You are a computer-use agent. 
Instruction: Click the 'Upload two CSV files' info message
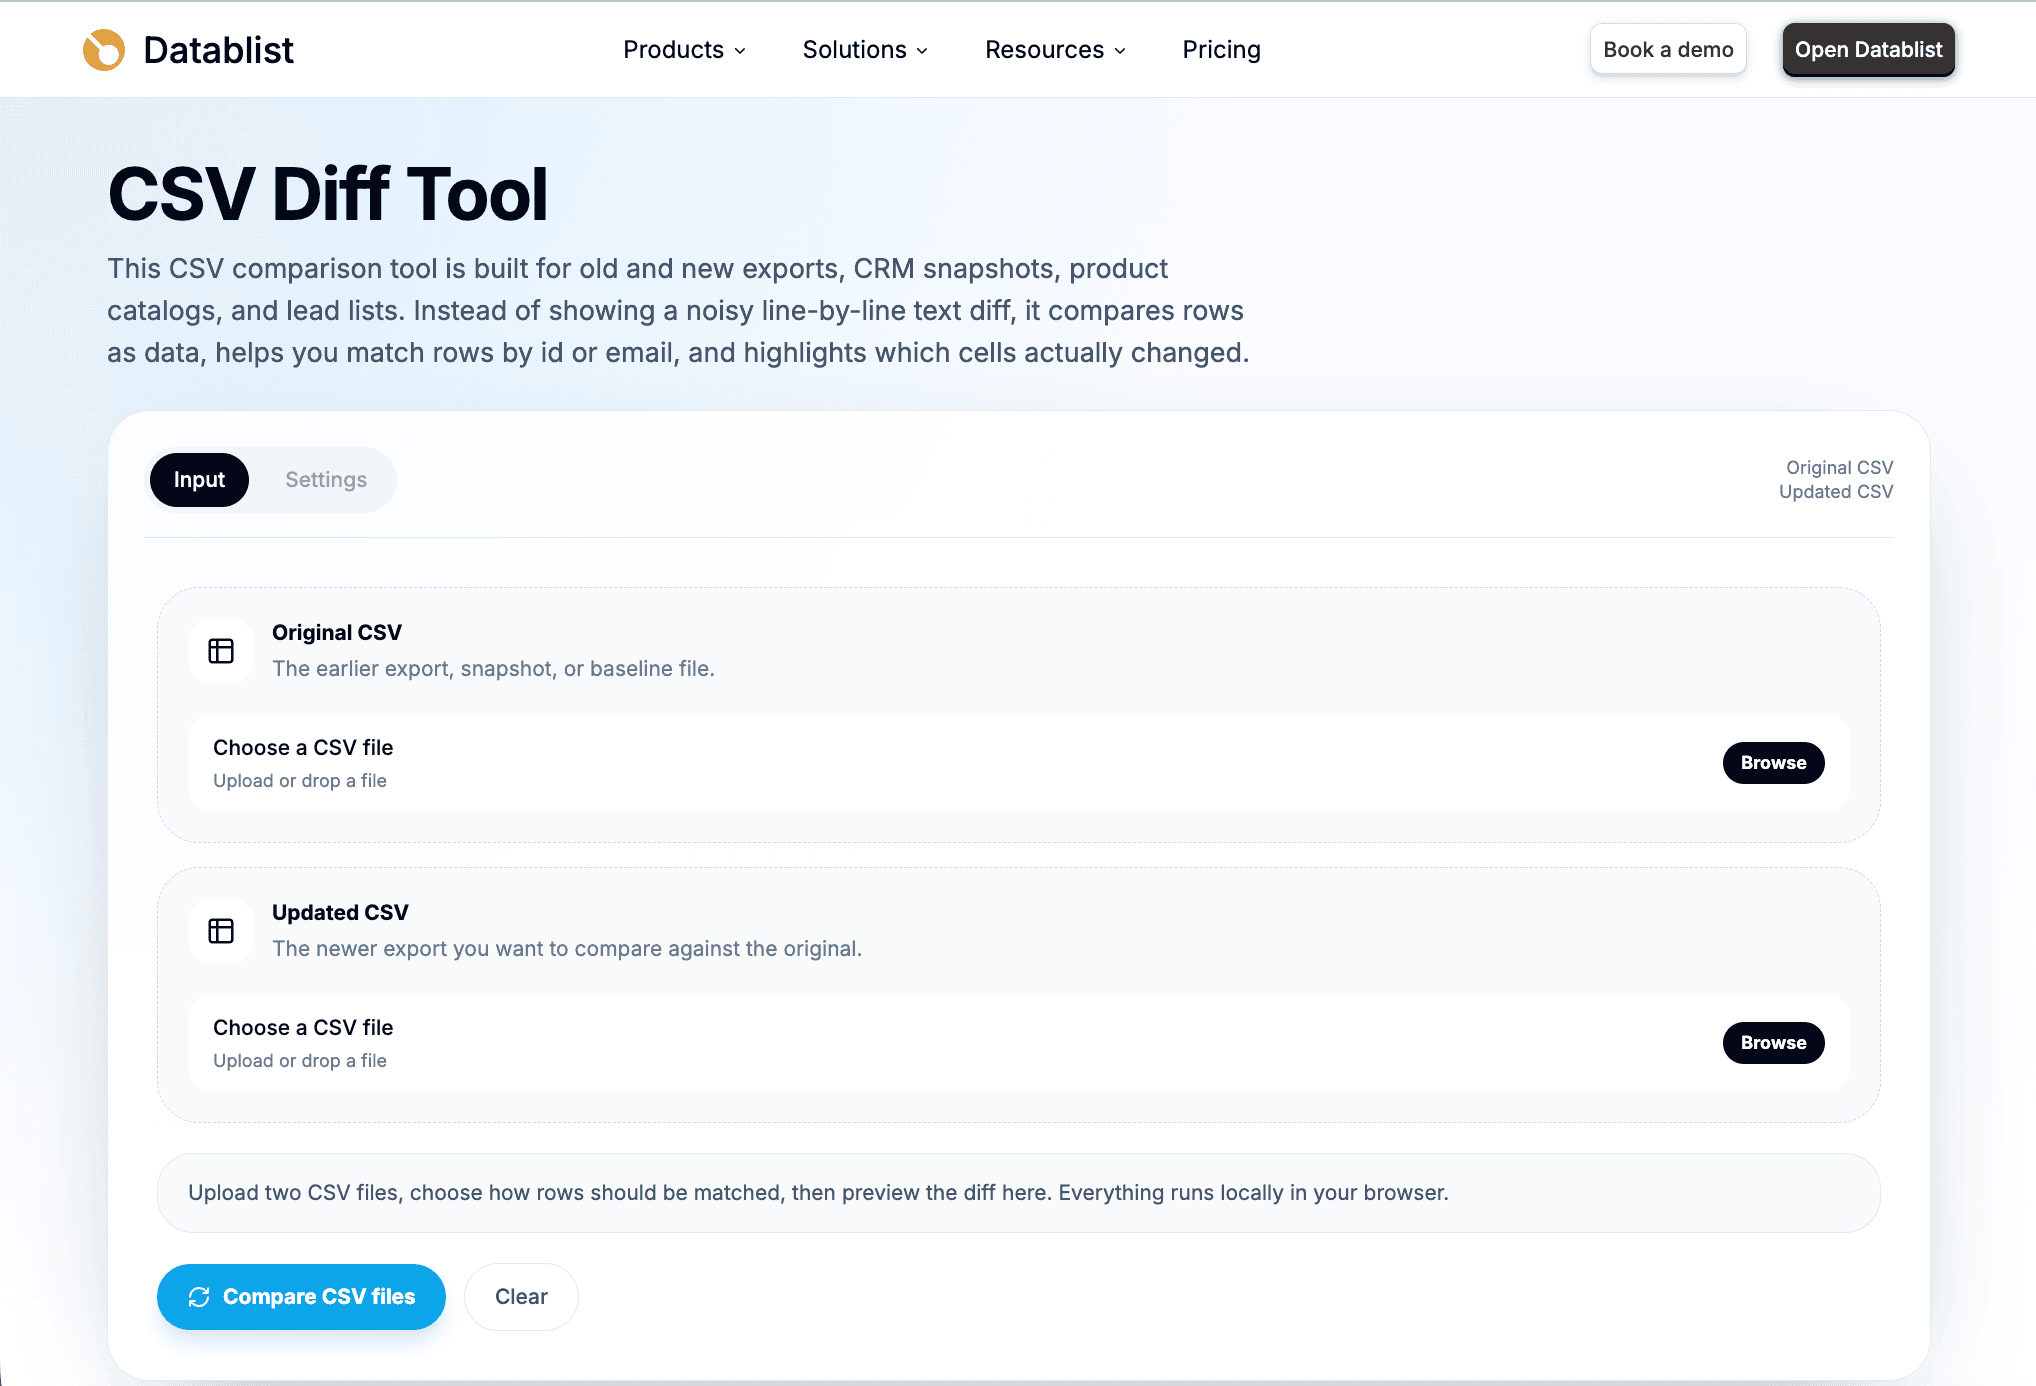click(1018, 1193)
